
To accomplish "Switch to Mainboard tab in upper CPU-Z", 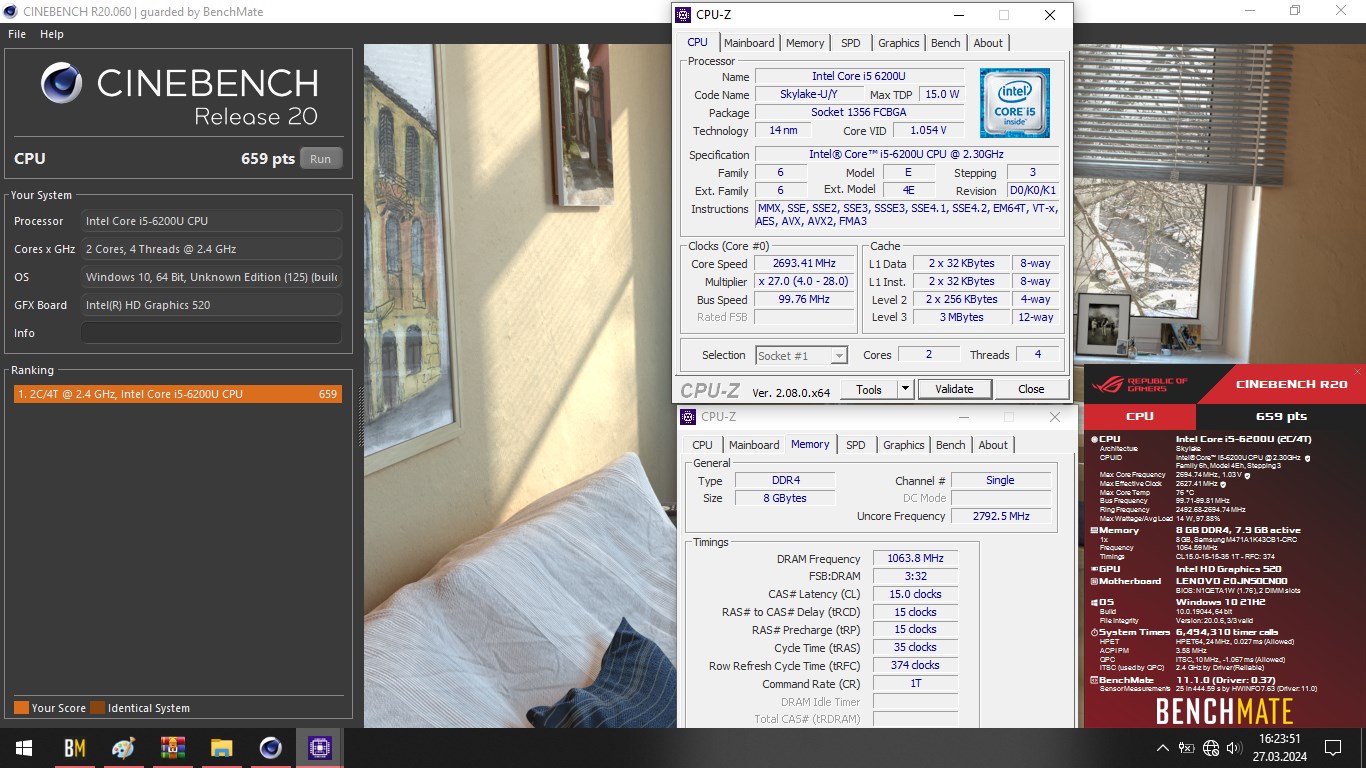I will (x=749, y=43).
